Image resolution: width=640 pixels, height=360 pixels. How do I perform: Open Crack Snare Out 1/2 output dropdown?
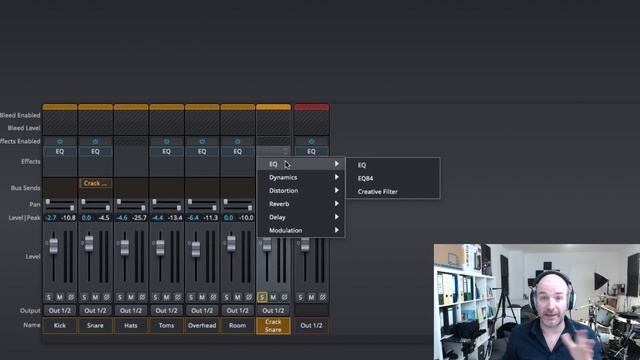[x=273, y=311]
